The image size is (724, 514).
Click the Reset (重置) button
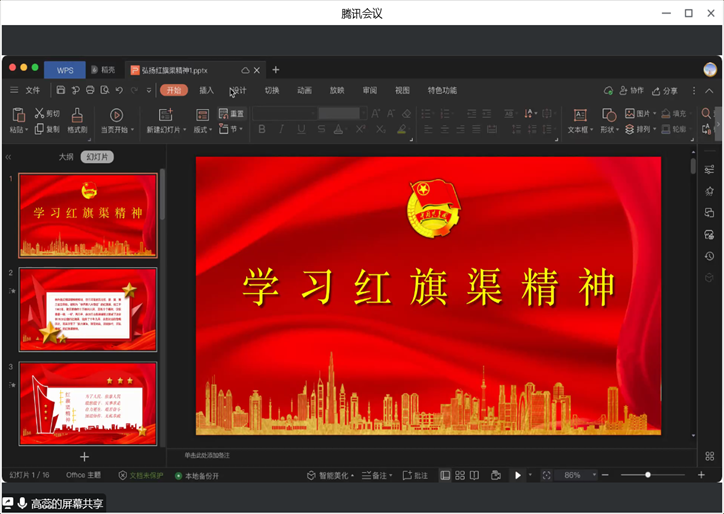(x=231, y=114)
